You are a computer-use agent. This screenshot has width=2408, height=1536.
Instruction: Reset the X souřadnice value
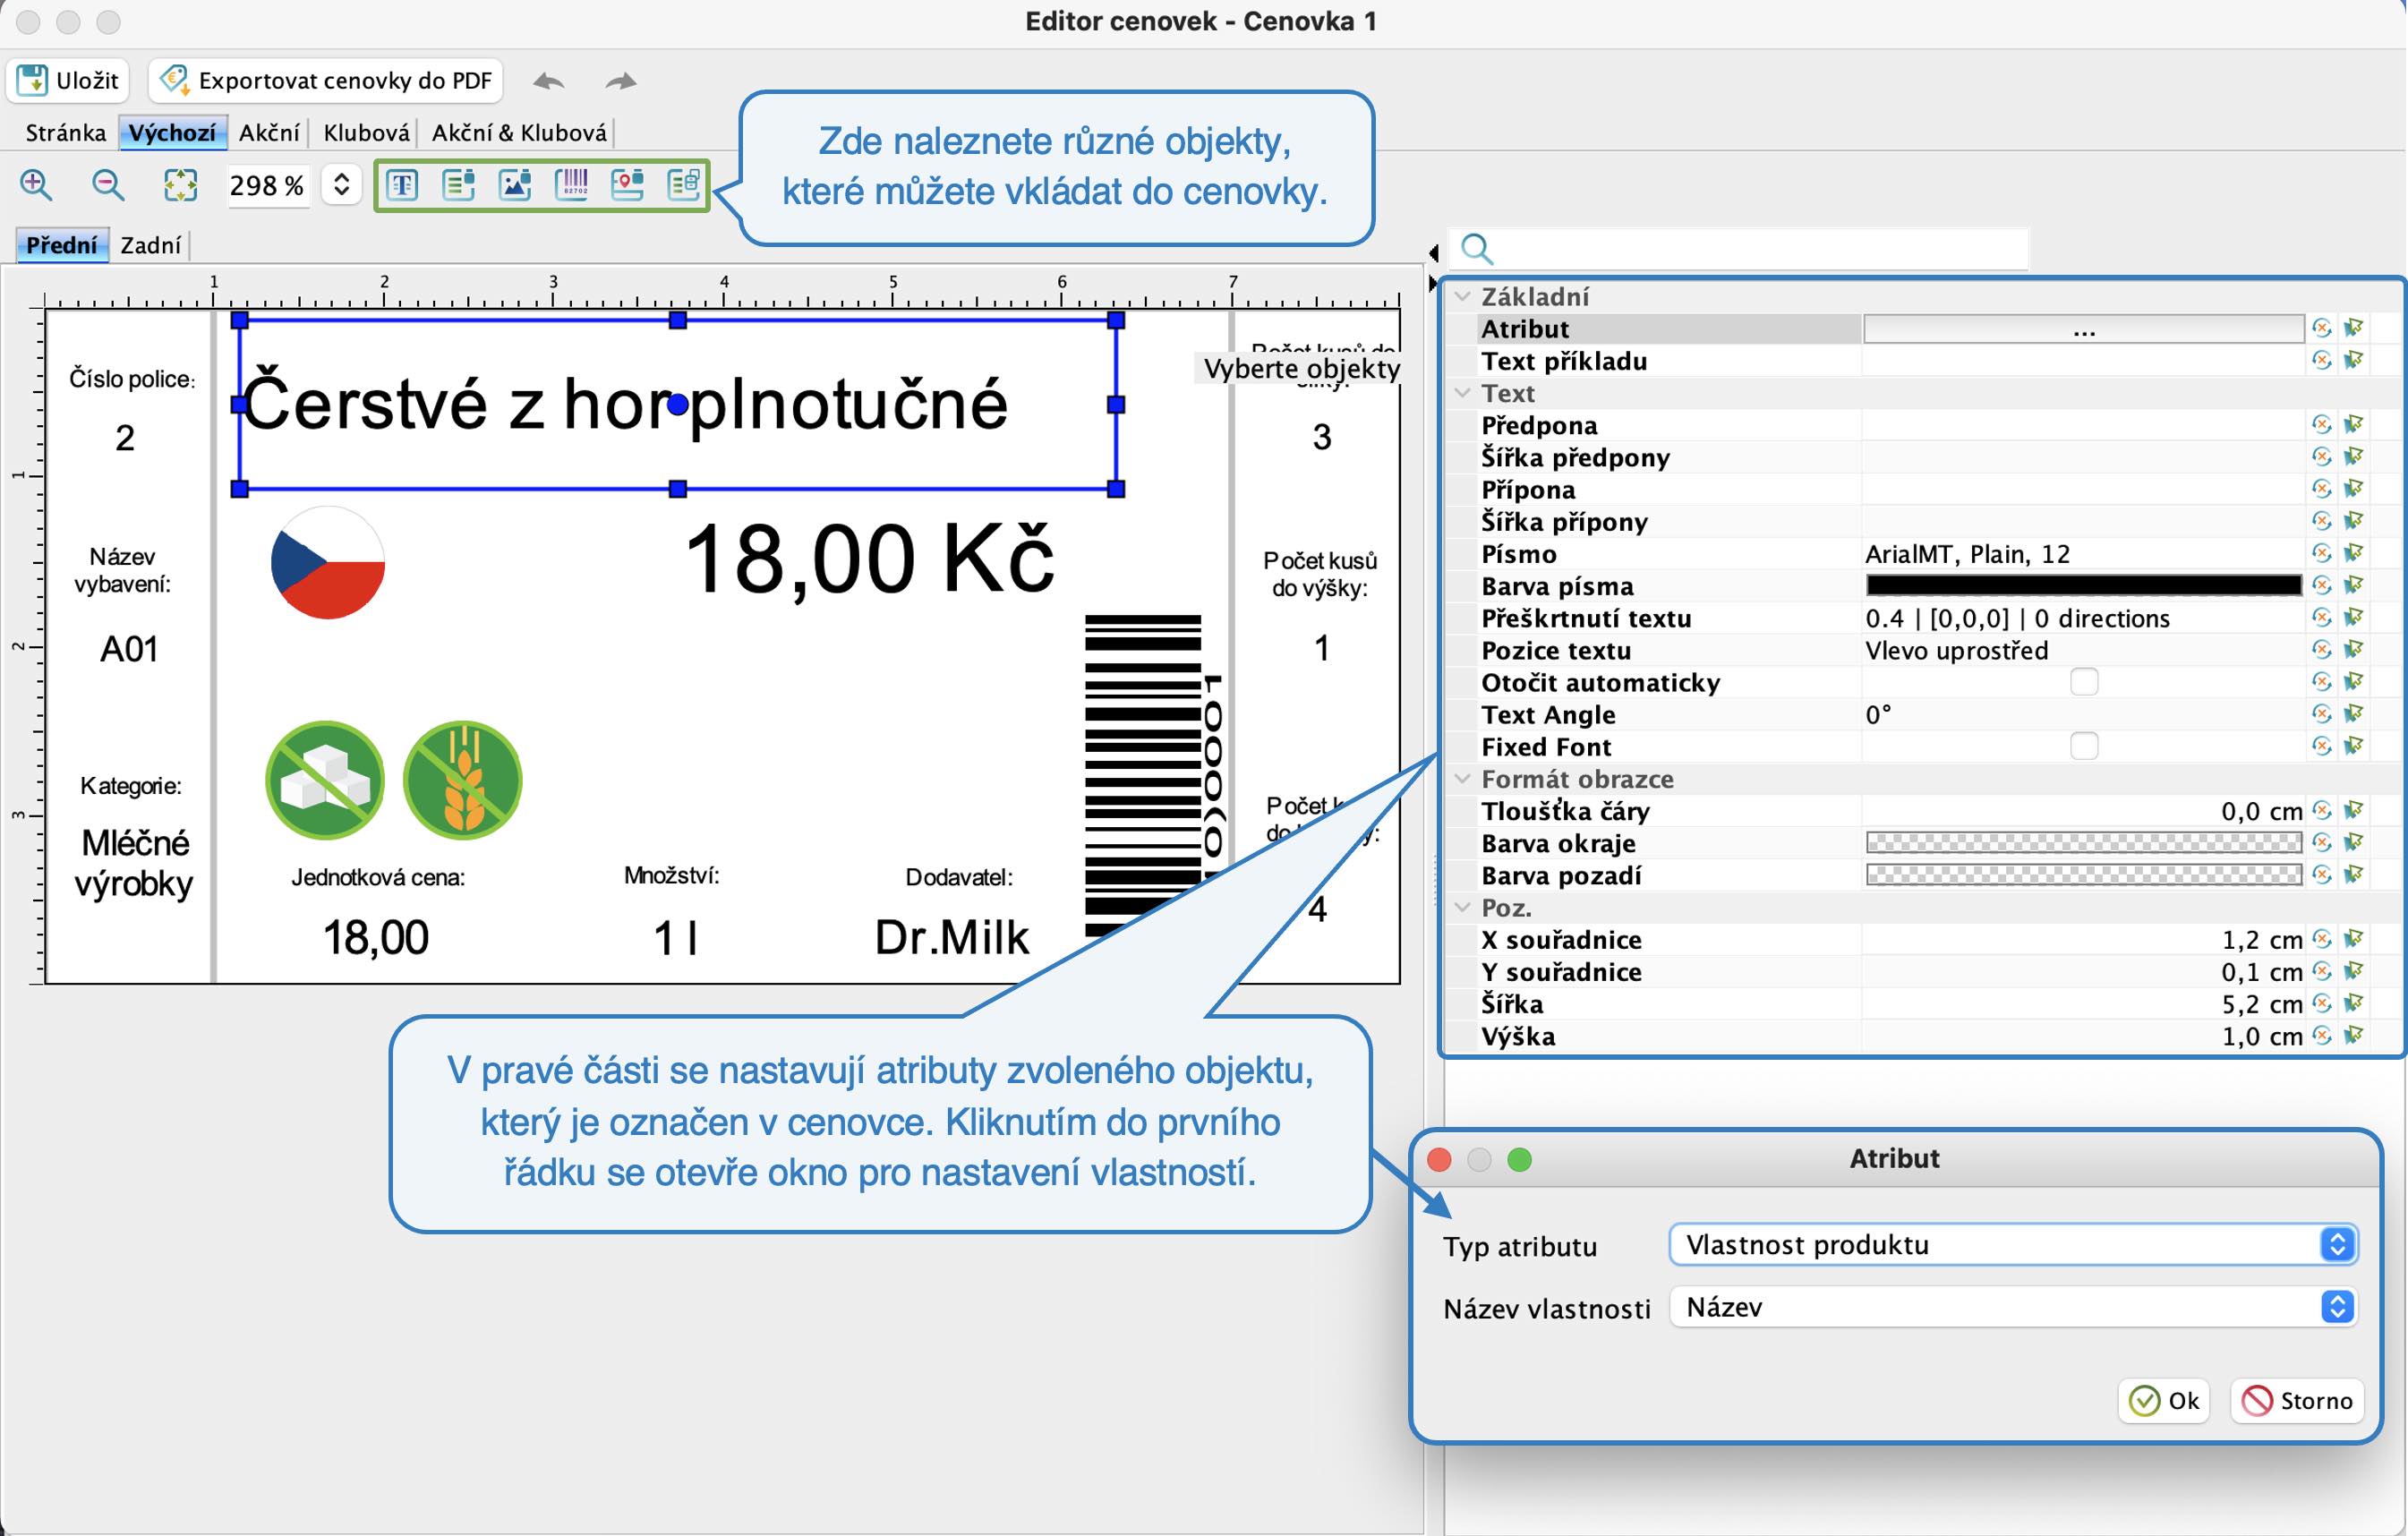tap(2322, 939)
